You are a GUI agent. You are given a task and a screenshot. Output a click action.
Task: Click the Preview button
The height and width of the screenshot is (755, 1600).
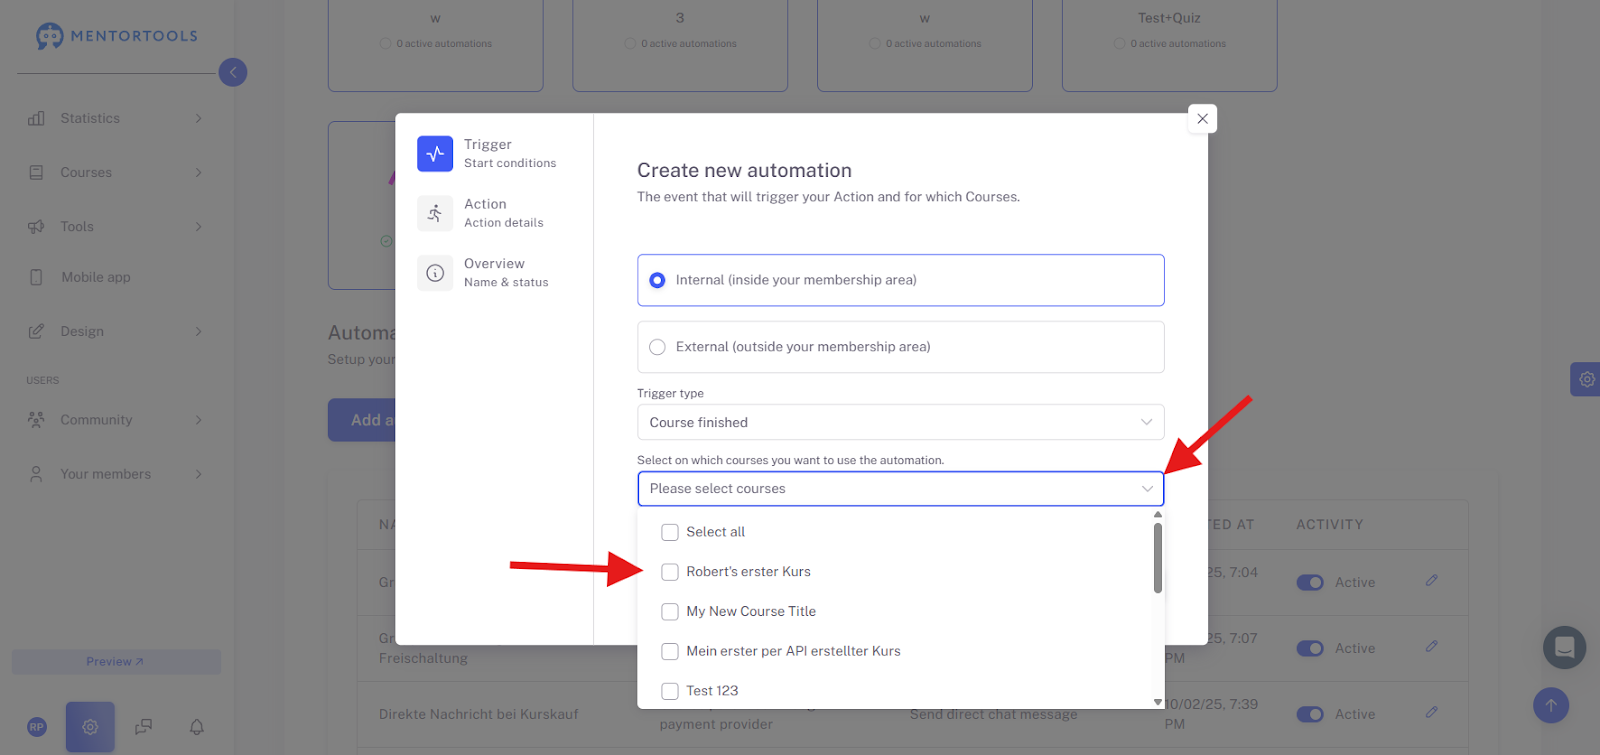coord(116,662)
